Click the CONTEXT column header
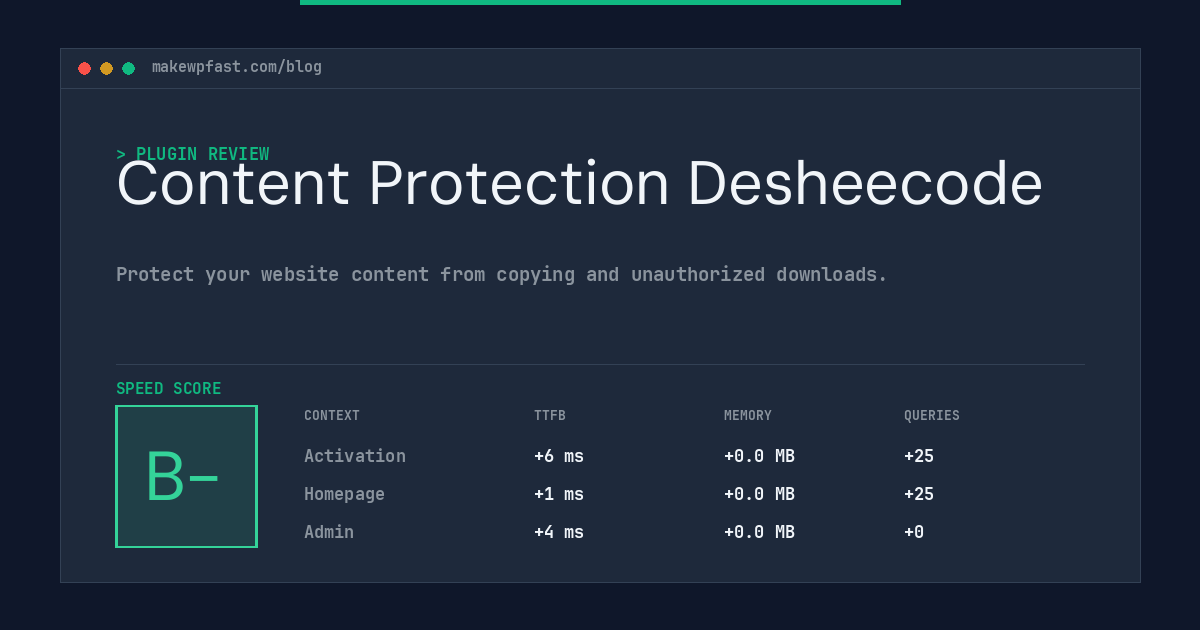The image size is (1200, 630). [332, 416]
